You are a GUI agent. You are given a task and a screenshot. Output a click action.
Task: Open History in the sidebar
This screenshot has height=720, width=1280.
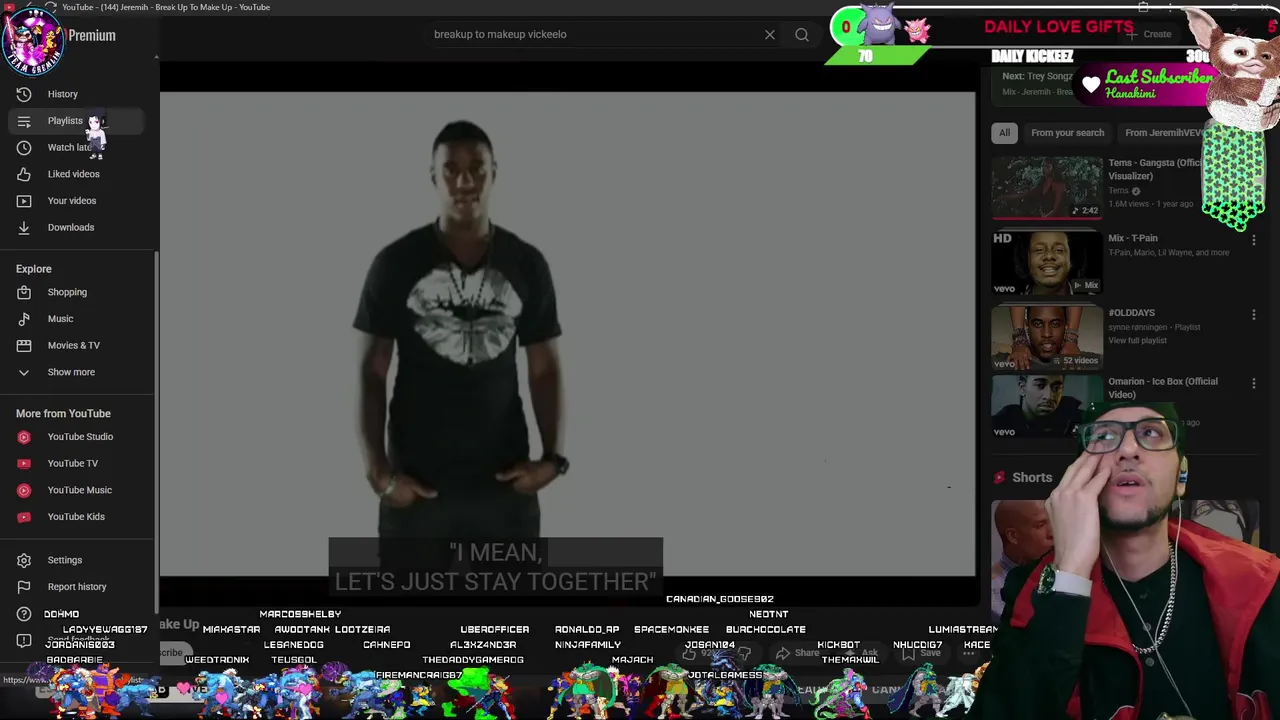77,94
